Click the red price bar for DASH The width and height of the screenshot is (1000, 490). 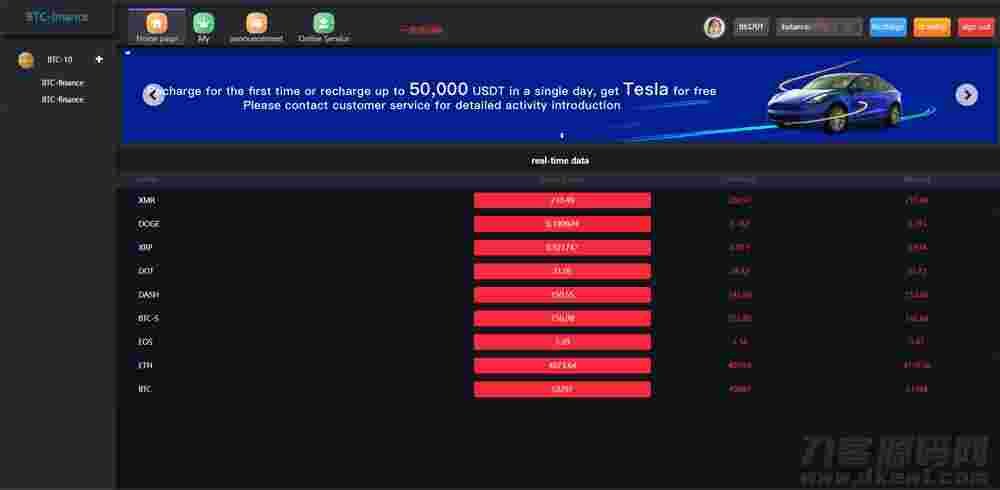[562, 295]
